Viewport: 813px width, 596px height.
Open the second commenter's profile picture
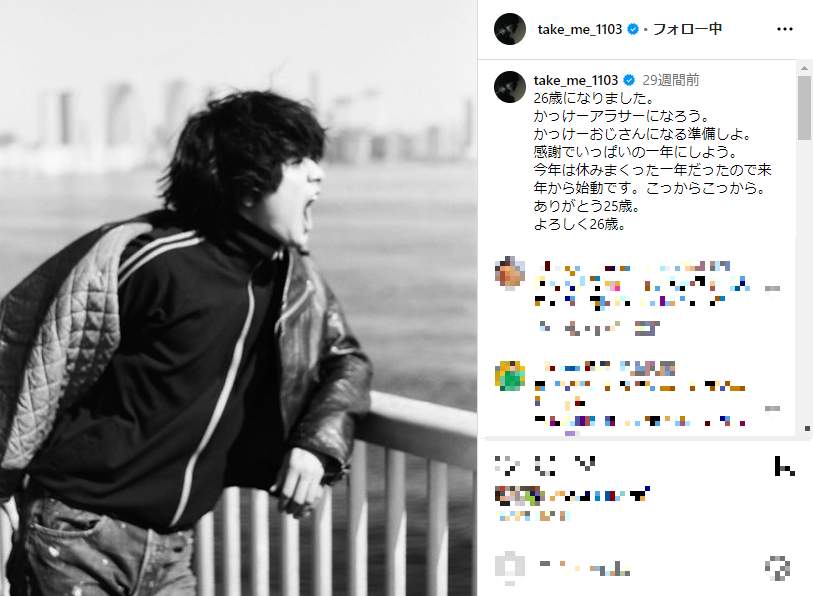click(x=510, y=376)
